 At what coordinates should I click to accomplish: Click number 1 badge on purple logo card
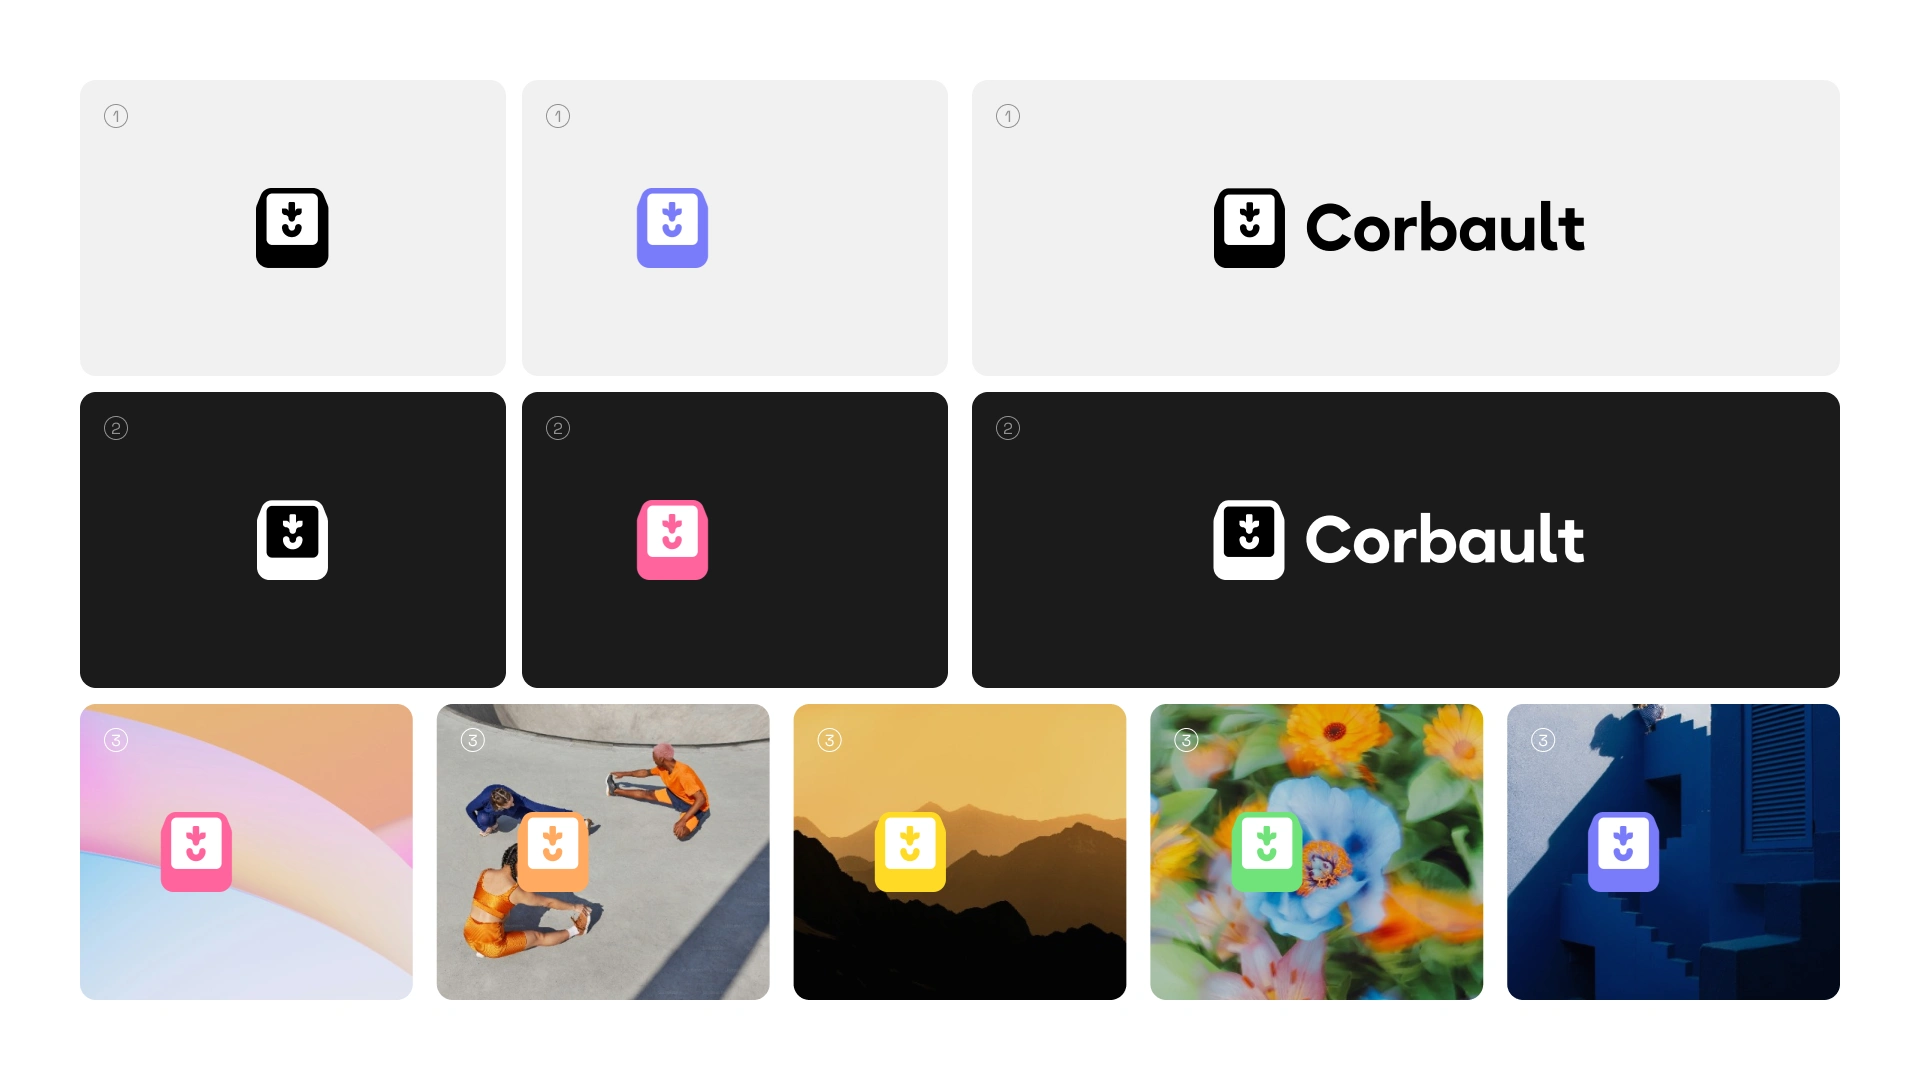click(x=558, y=116)
